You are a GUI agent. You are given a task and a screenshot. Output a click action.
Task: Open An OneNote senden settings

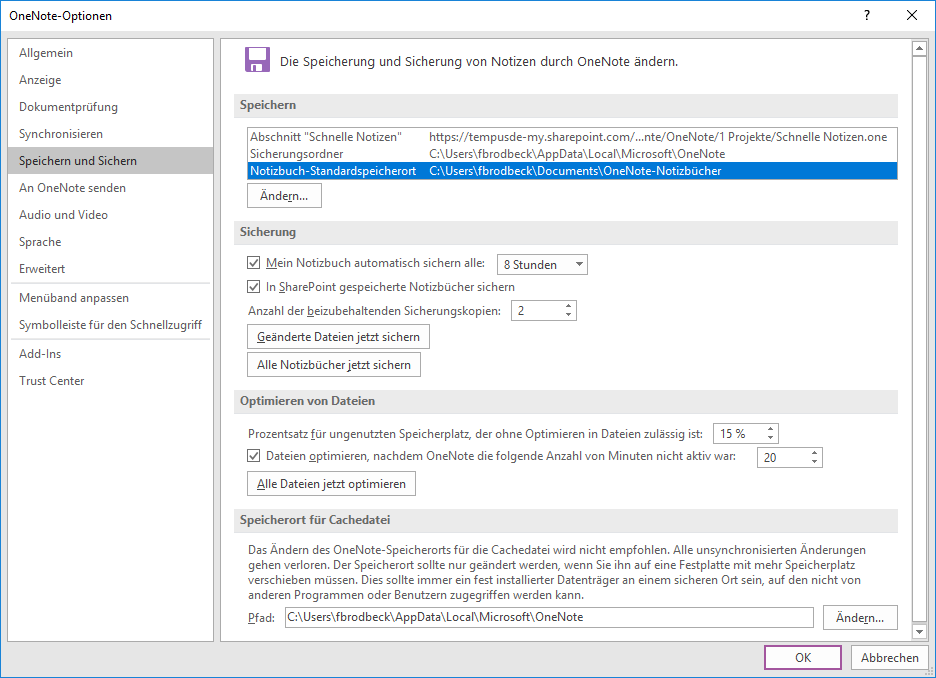coord(110,187)
